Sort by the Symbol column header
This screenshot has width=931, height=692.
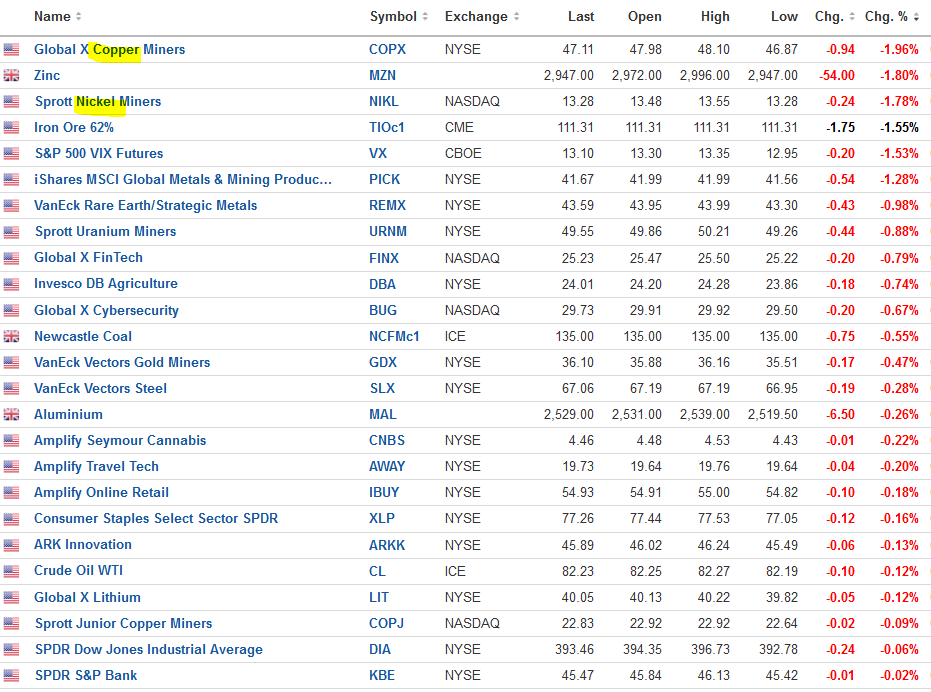(398, 17)
